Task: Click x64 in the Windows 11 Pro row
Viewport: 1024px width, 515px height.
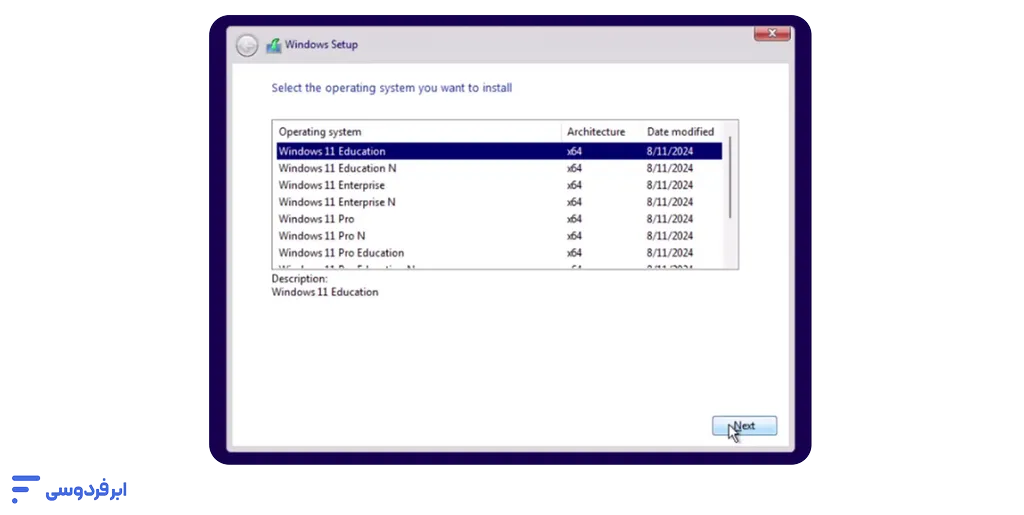Action: coord(574,219)
